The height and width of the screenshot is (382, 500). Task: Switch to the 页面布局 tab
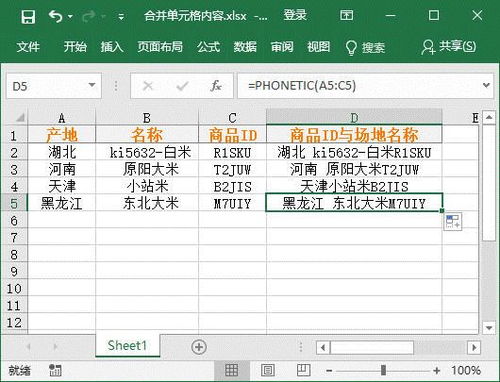(x=160, y=47)
